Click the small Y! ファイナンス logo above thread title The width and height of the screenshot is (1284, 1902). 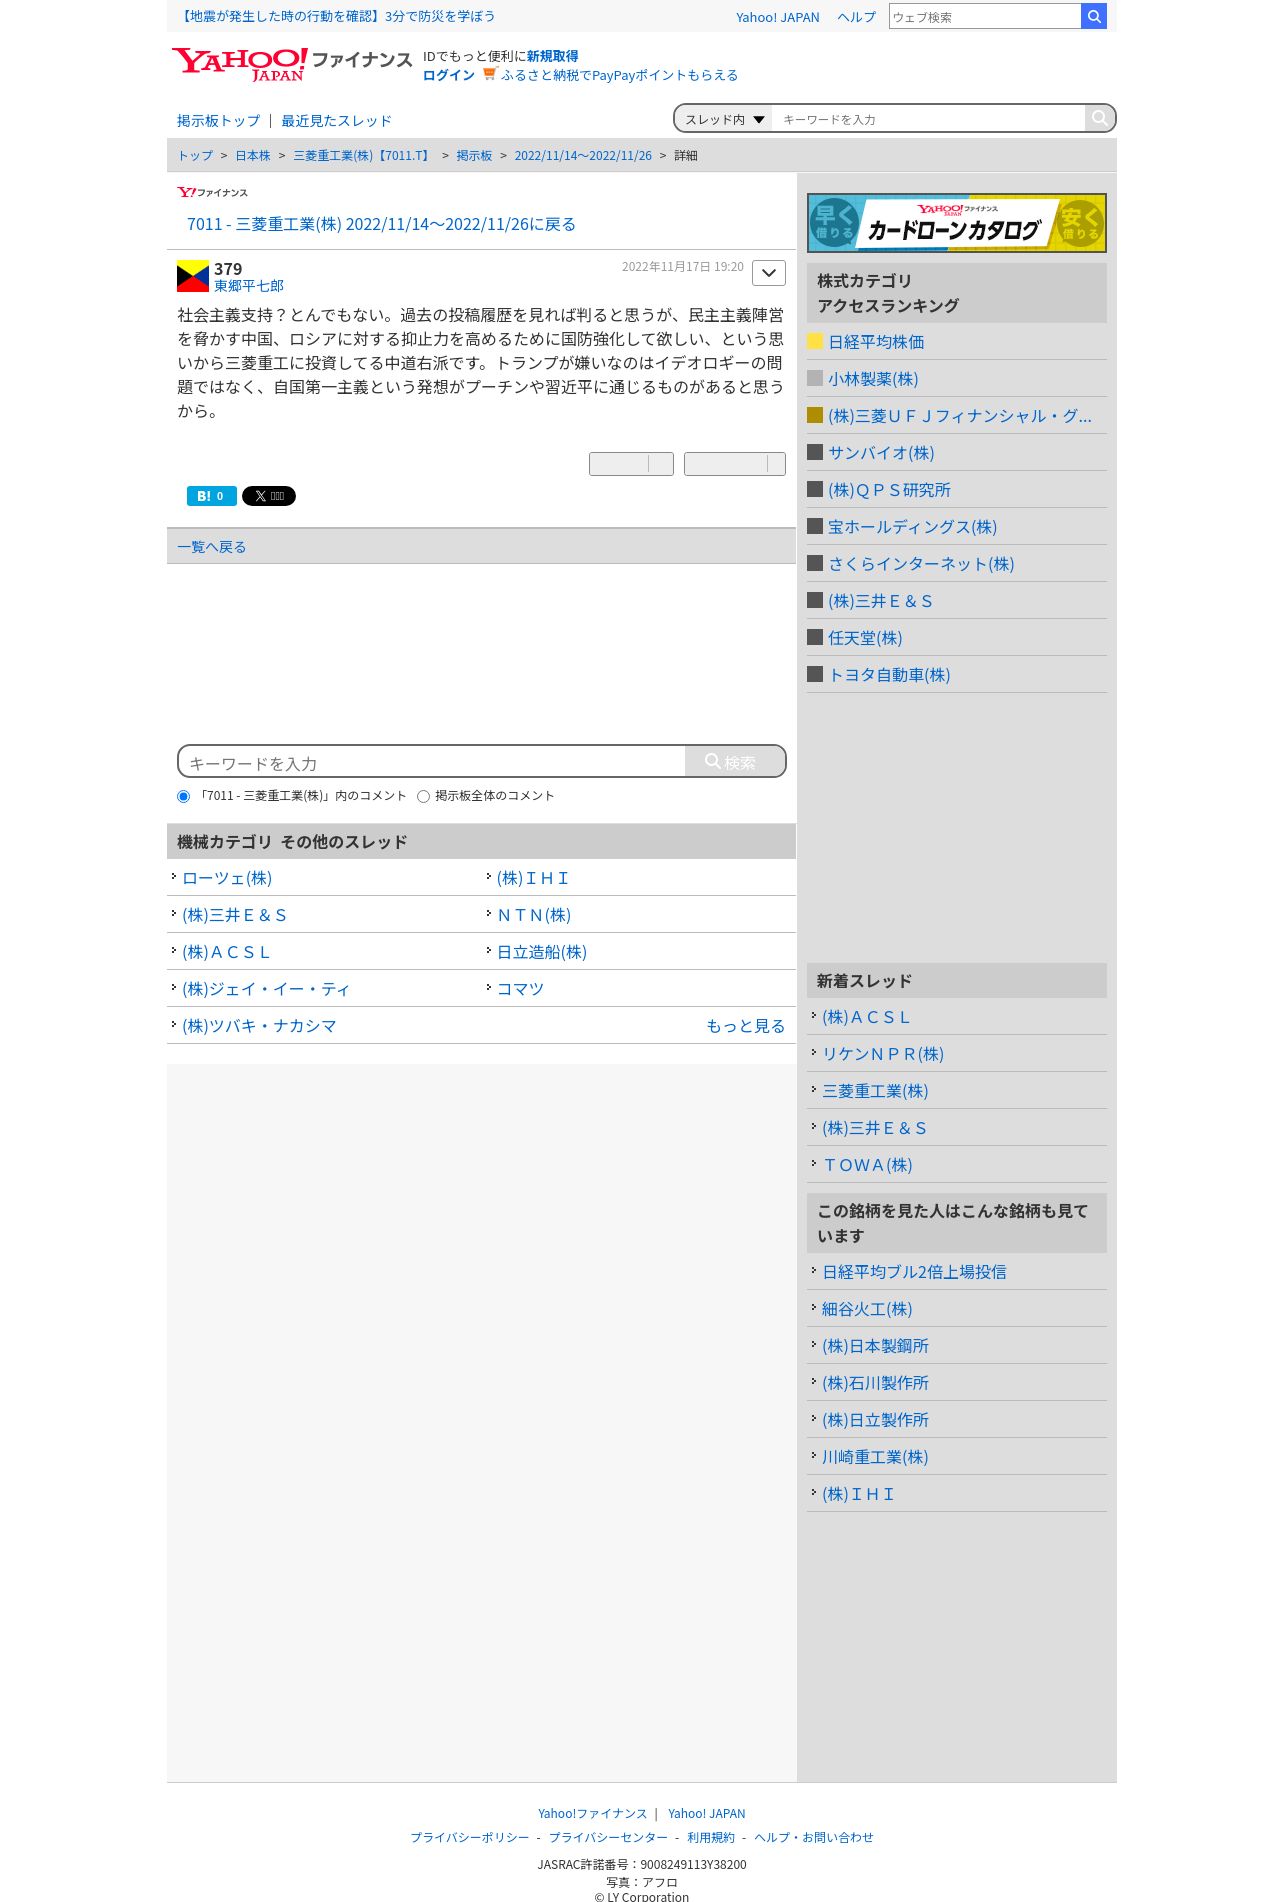pyautogui.click(x=212, y=192)
